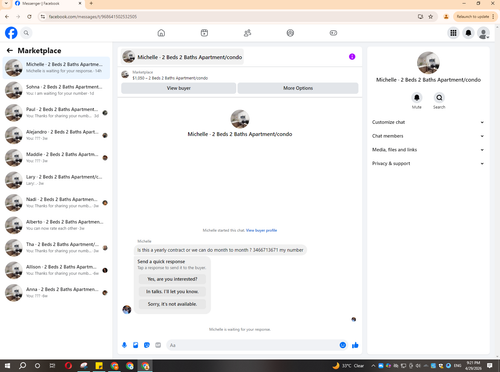
Task: Focus the Aa message input field
Action: [x=257, y=345]
